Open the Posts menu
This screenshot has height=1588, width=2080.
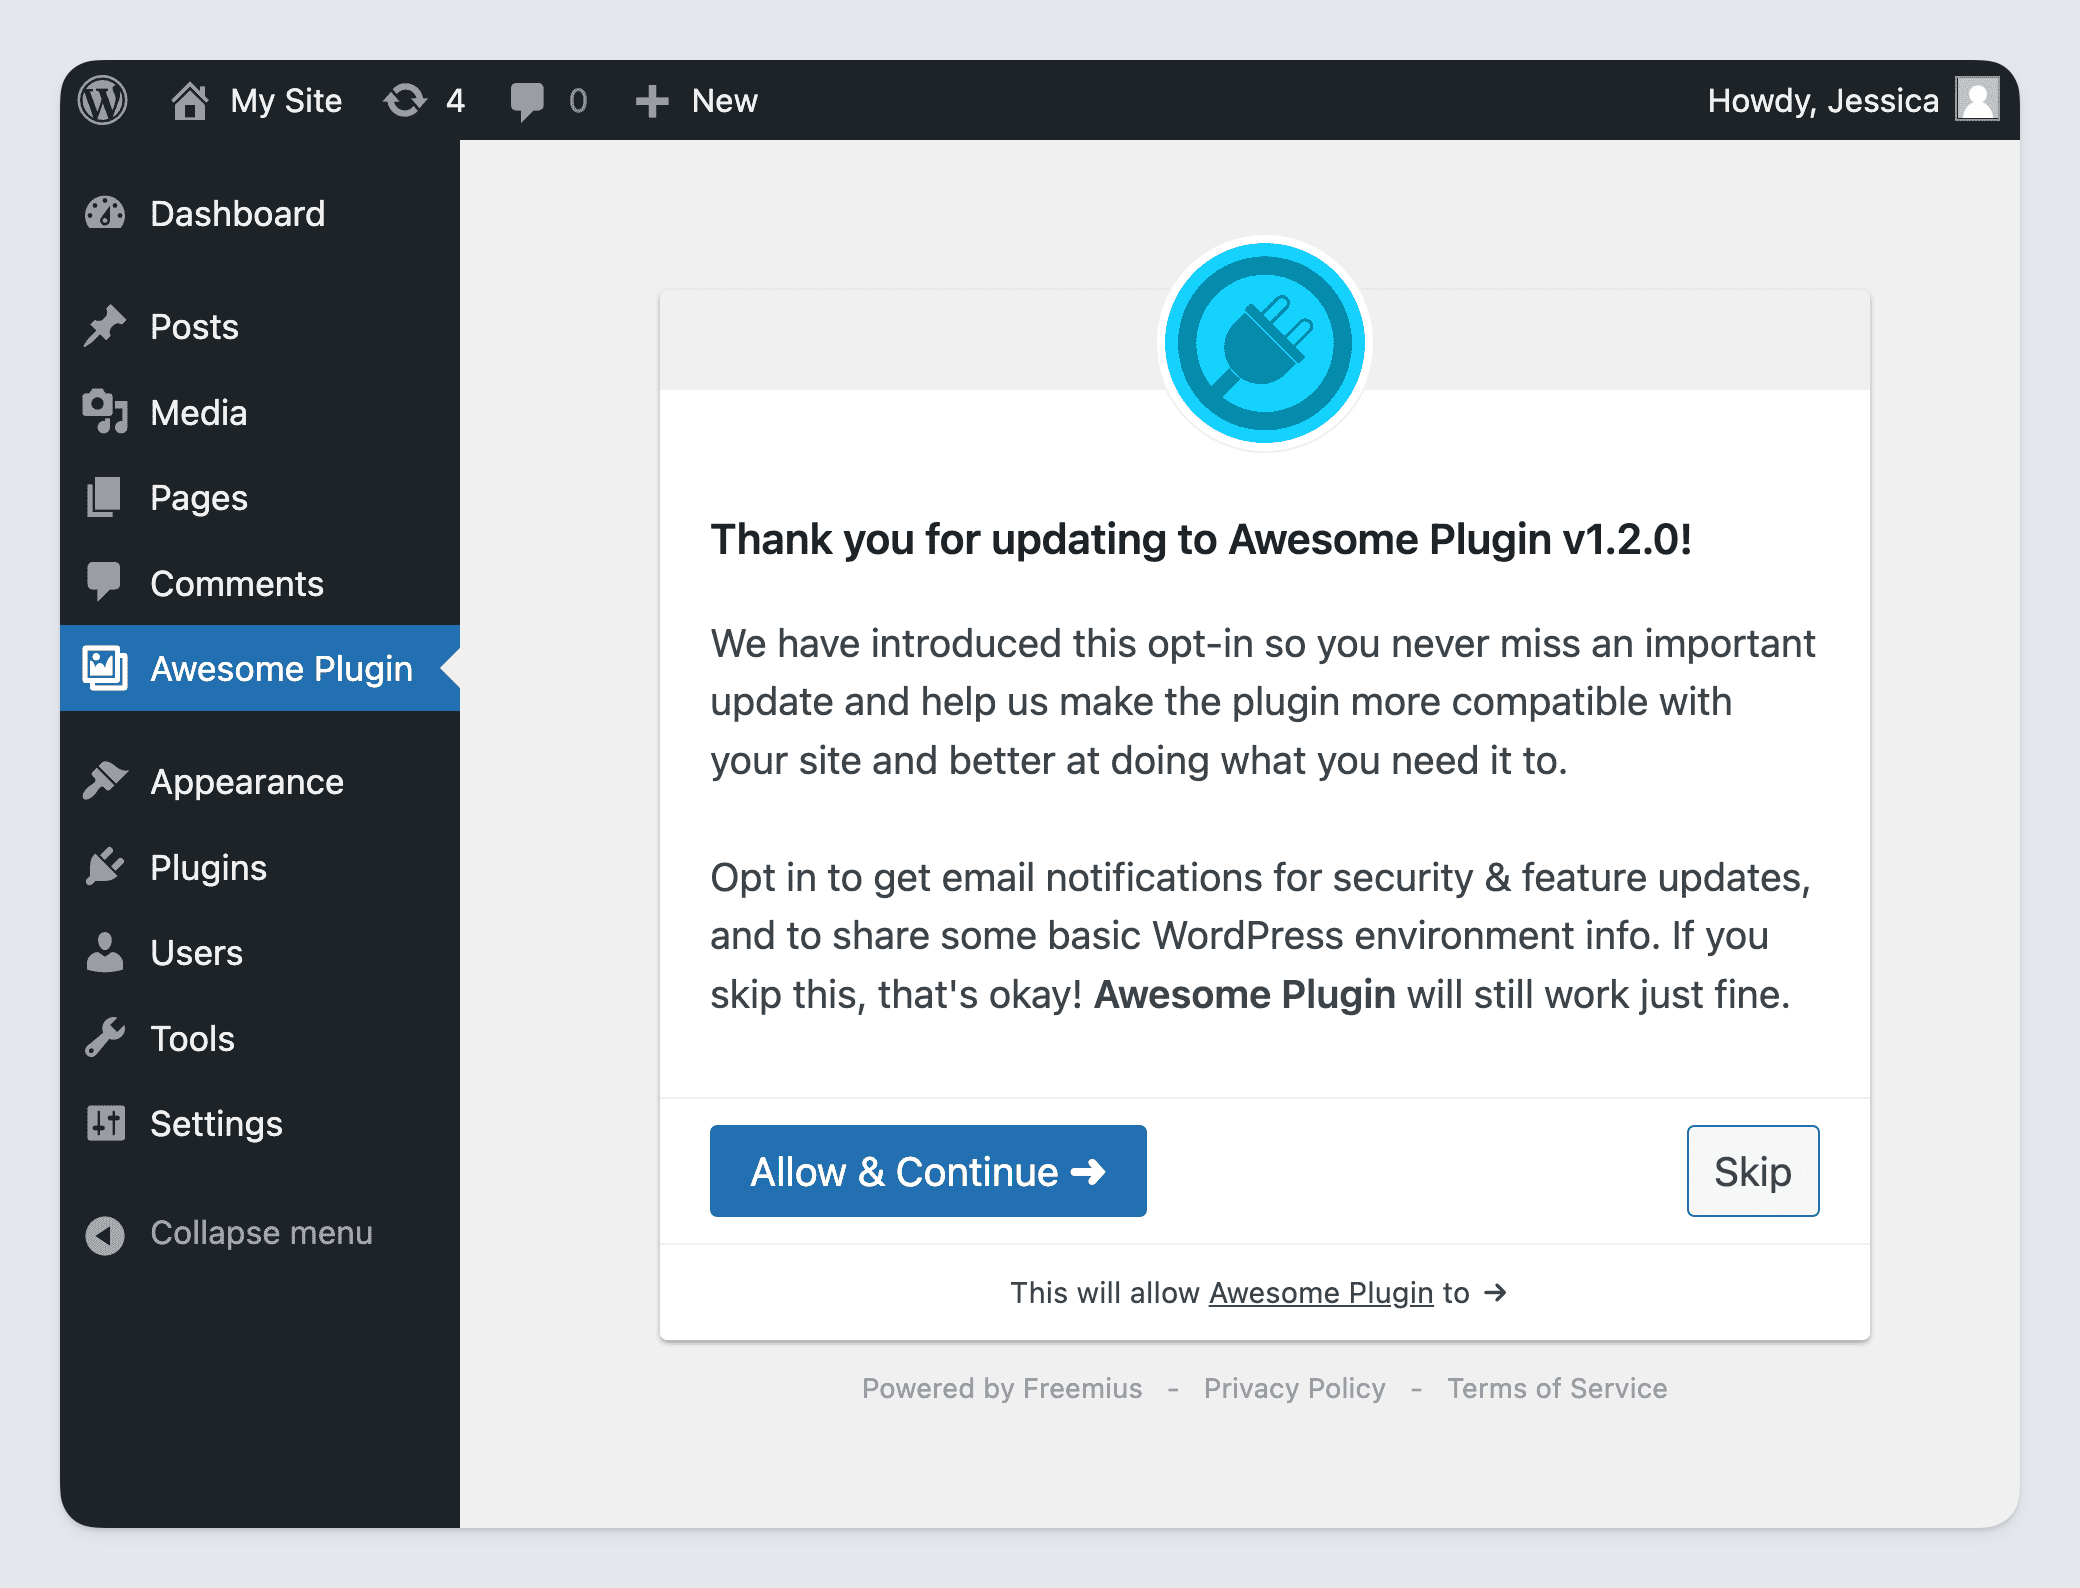click(x=195, y=327)
